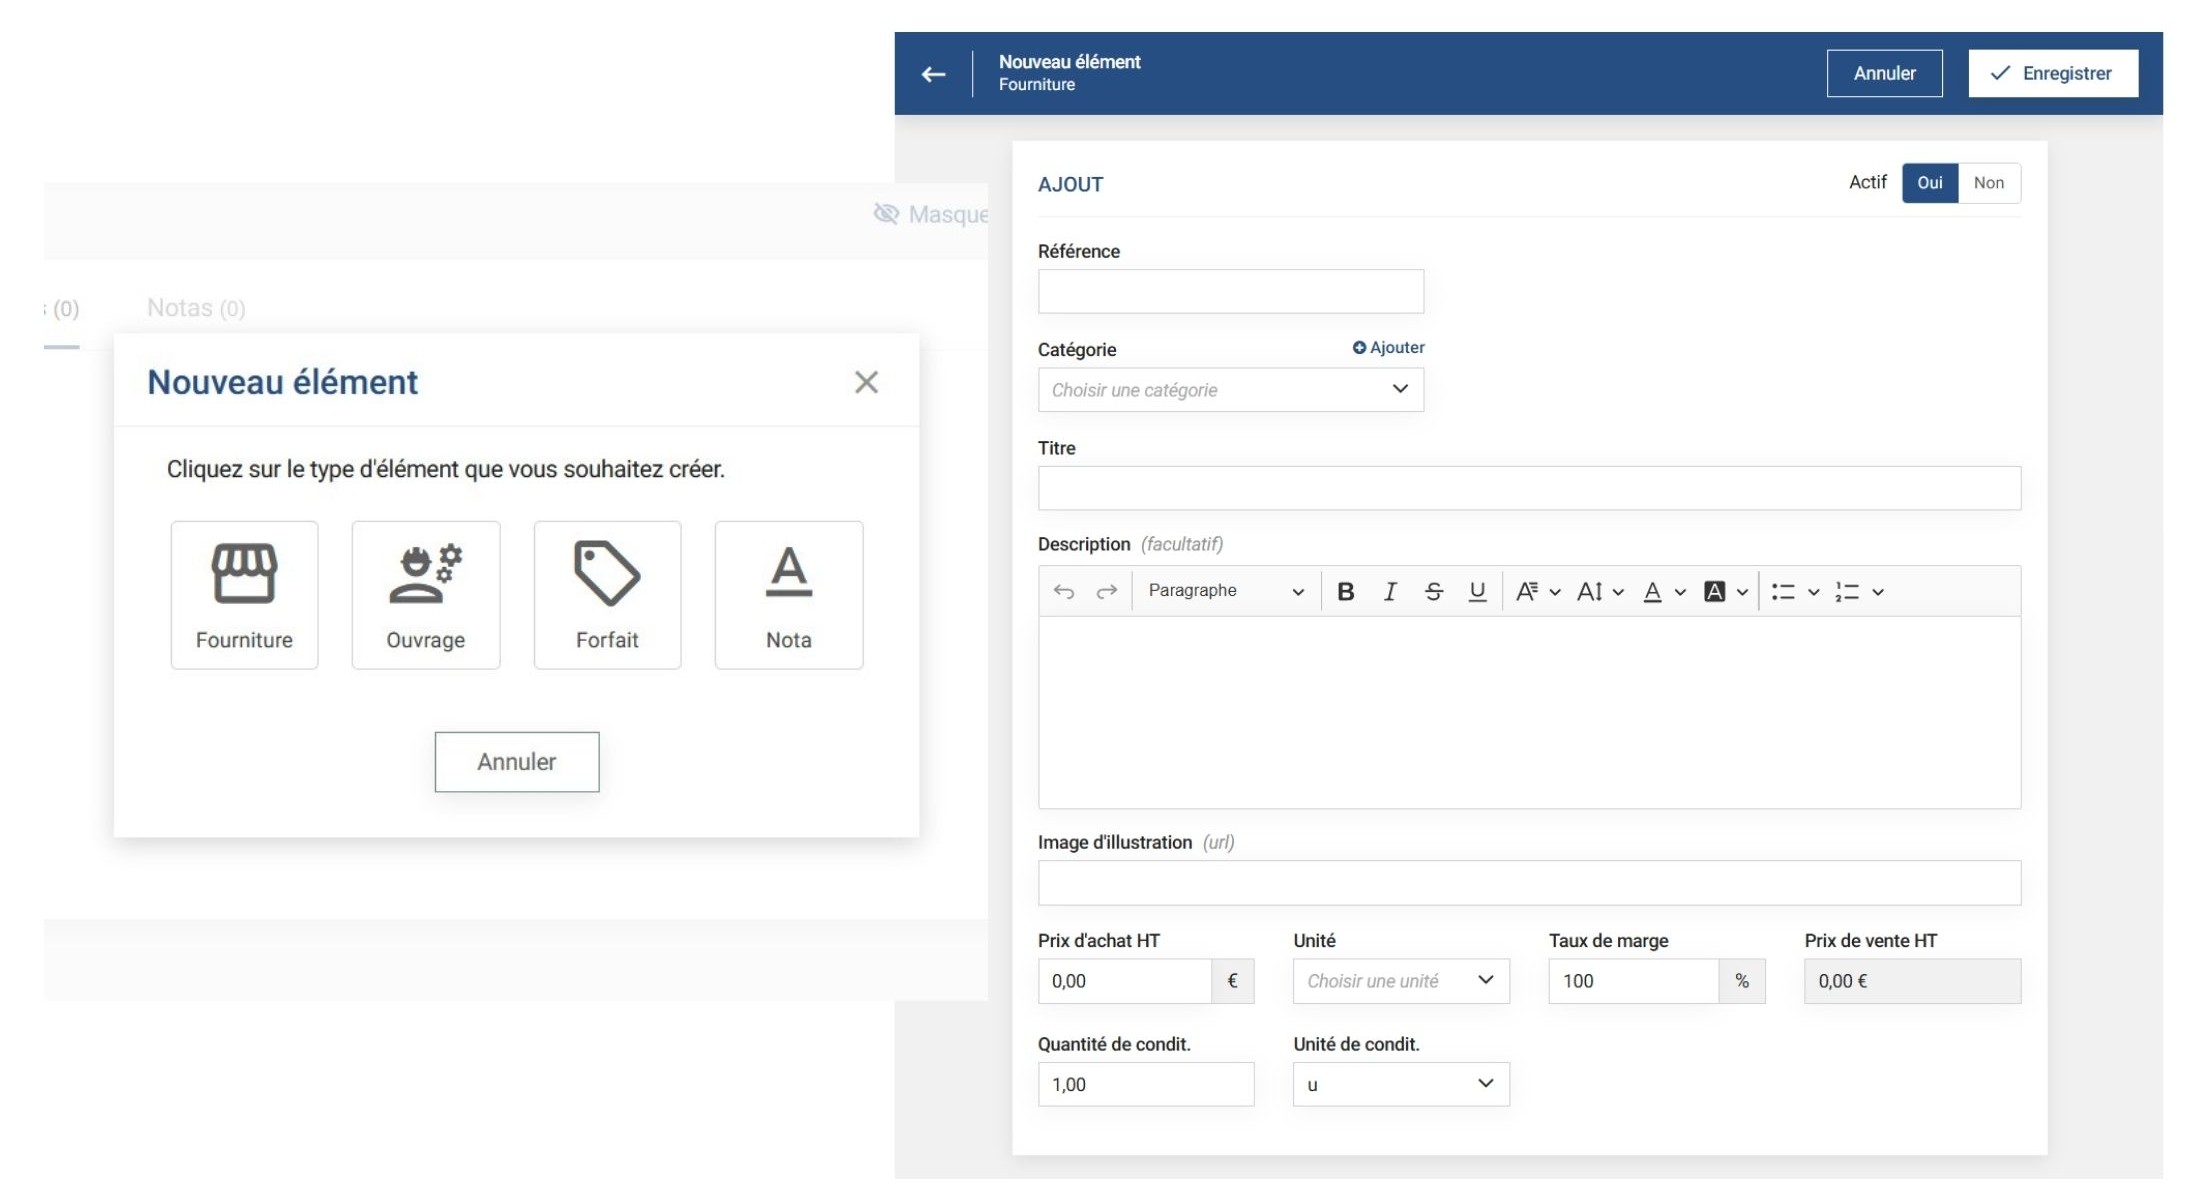The width and height of the screenshot is (2196, 1196).
Task: Apply italic formatting in editor
Action: 1389,592
